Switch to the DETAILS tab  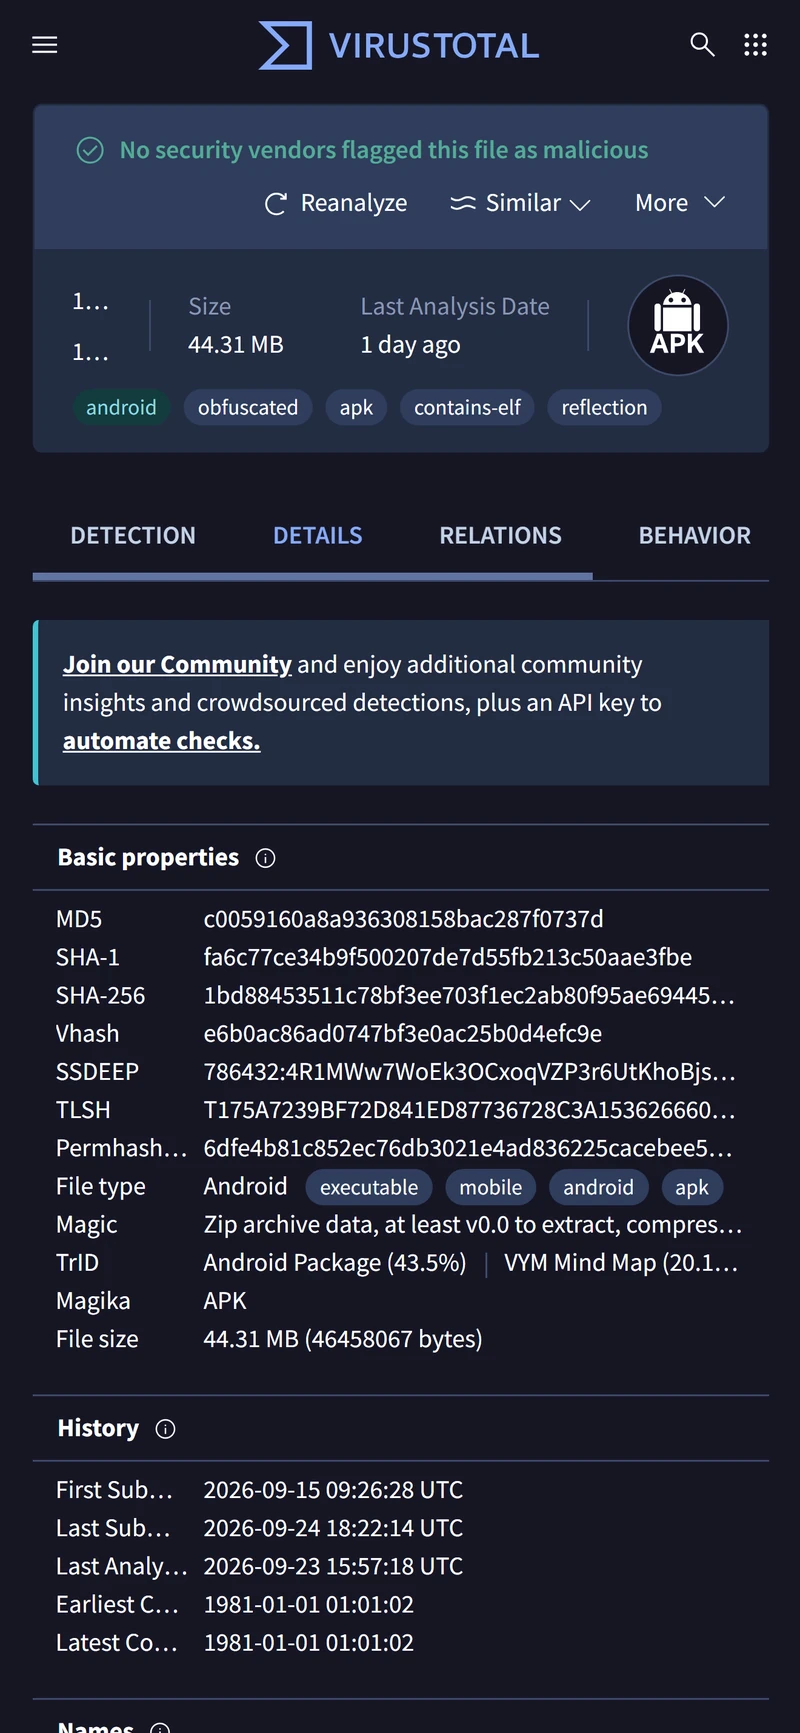click(318, 536)
